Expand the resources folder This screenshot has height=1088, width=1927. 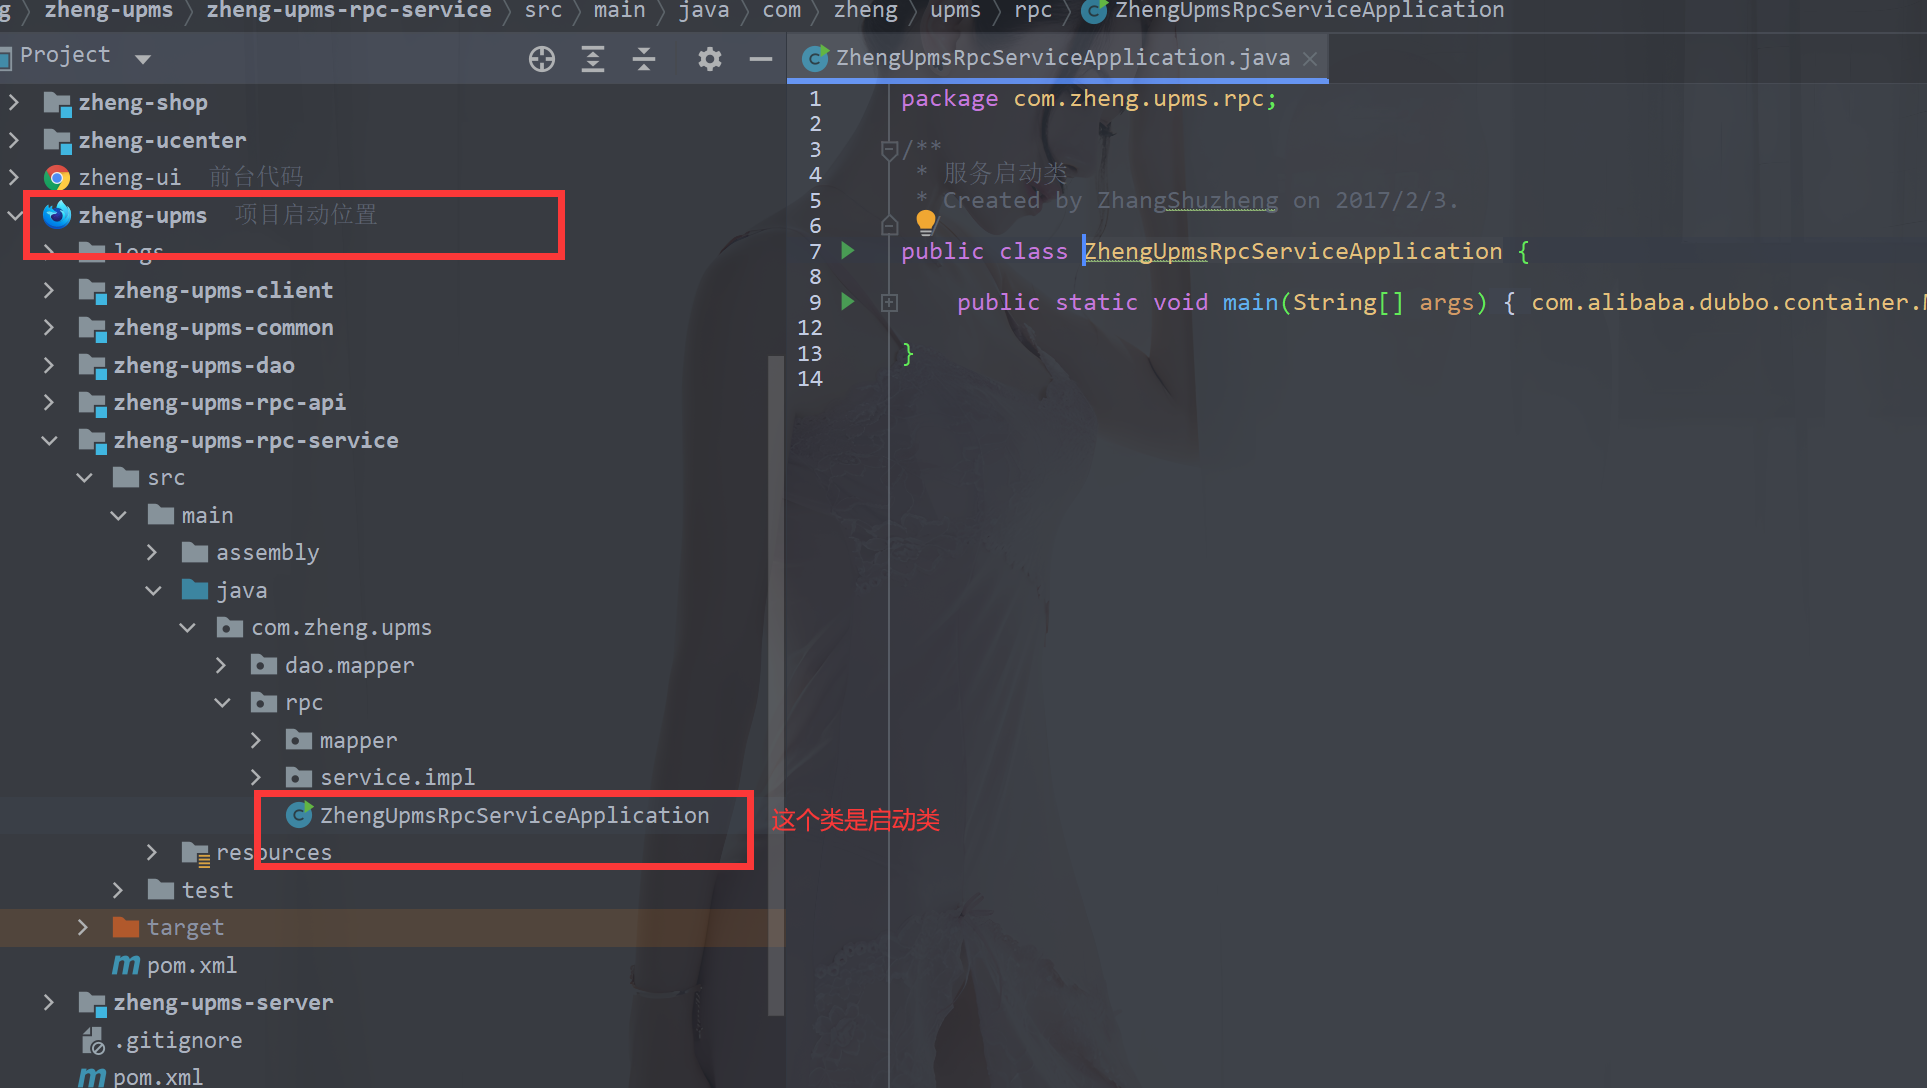coord(152,852)
